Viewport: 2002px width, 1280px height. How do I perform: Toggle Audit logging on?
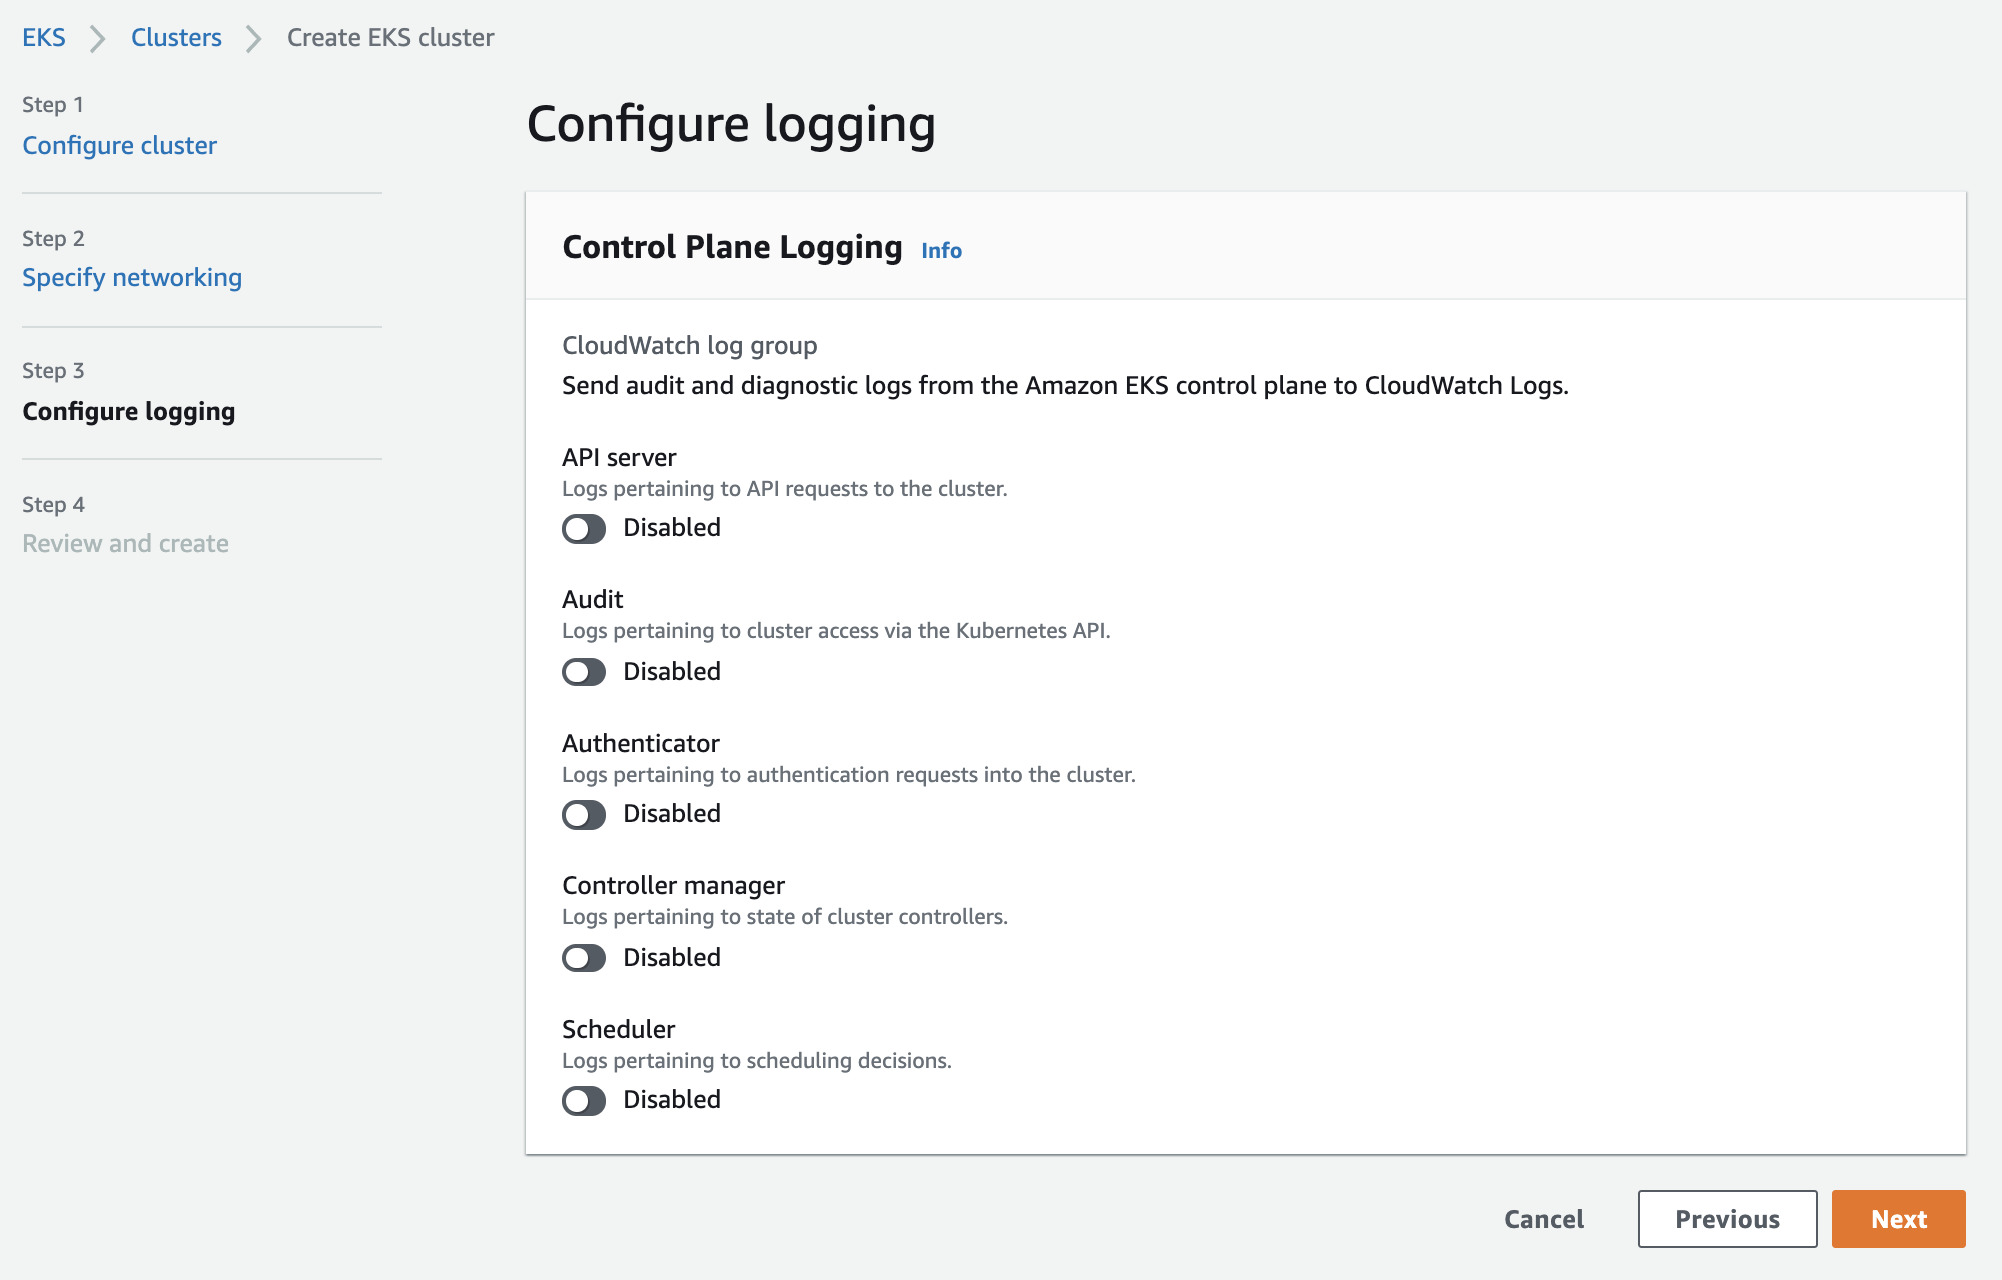(584, 672)
